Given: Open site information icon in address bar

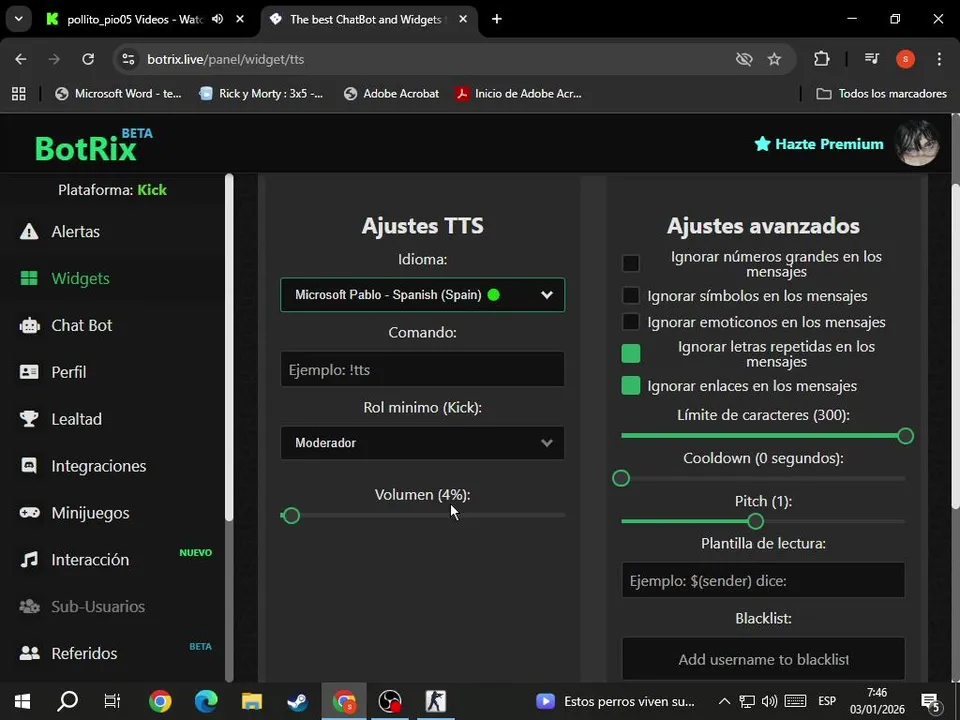Looking at the screenshot, I should point(129,59).
